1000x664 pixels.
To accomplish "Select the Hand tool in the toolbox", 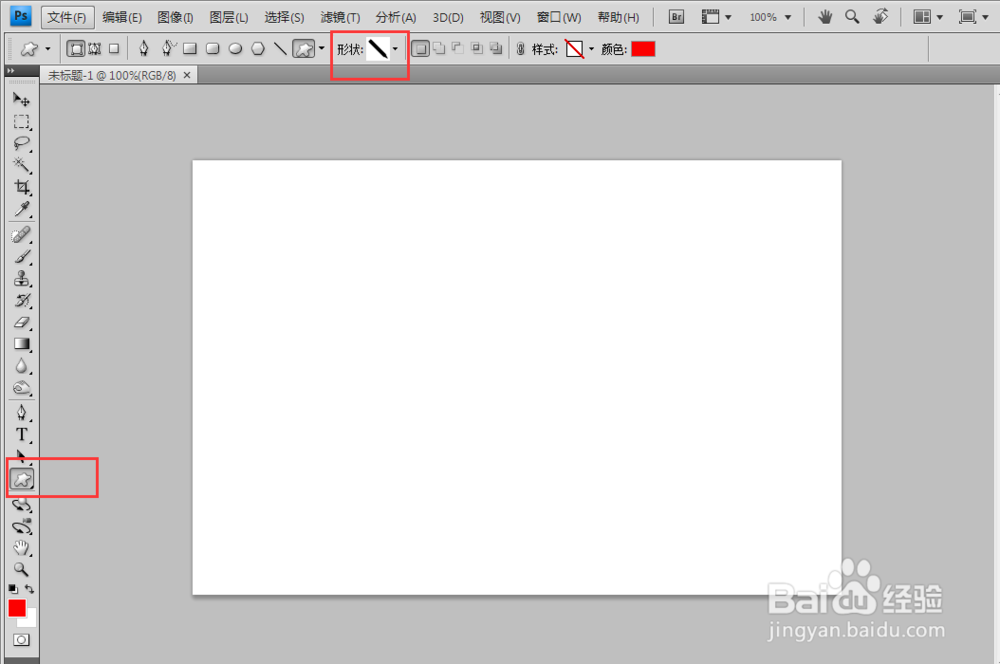I will tap(21, 548).
